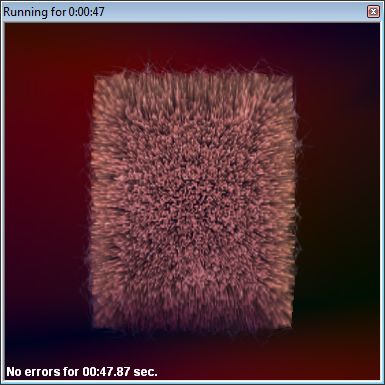385x385 pixels.
Task: Click the center of the furry cube
Action: pos(193,200)
